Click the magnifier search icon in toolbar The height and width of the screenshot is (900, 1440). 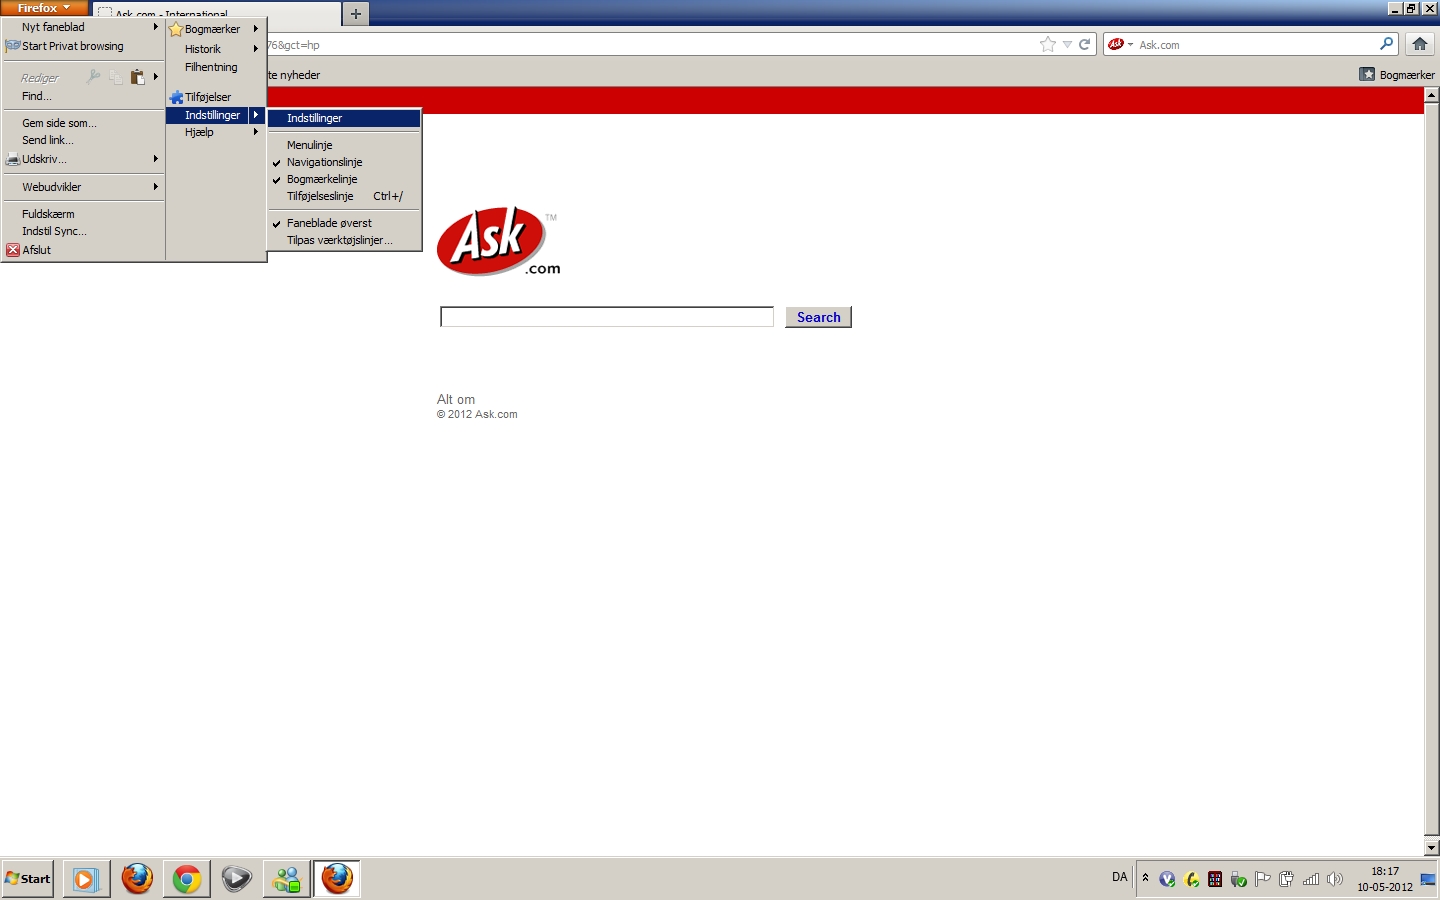tap(1387, 44)
